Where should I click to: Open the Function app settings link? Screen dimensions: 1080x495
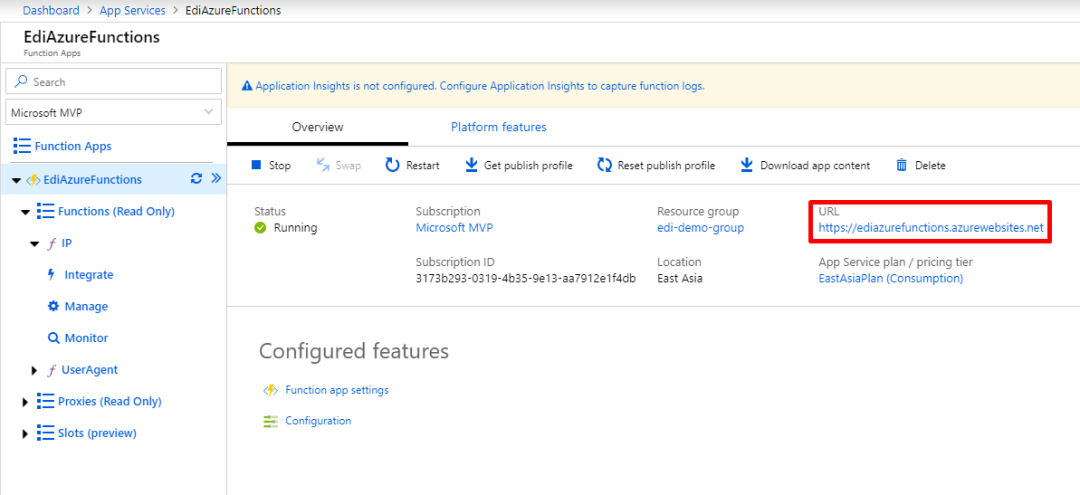337,390
